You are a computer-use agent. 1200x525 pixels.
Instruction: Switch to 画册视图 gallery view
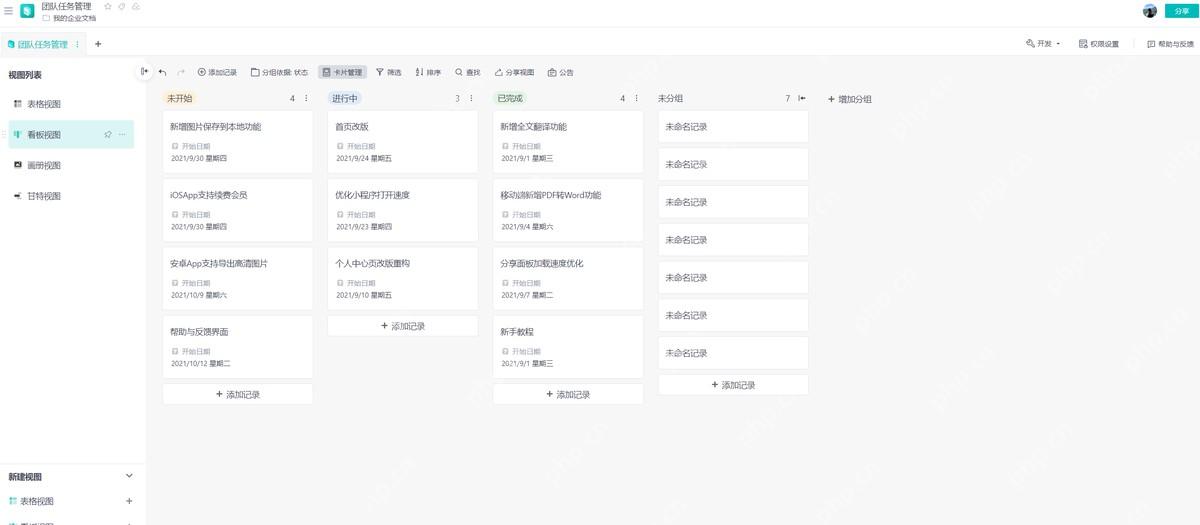70,166
